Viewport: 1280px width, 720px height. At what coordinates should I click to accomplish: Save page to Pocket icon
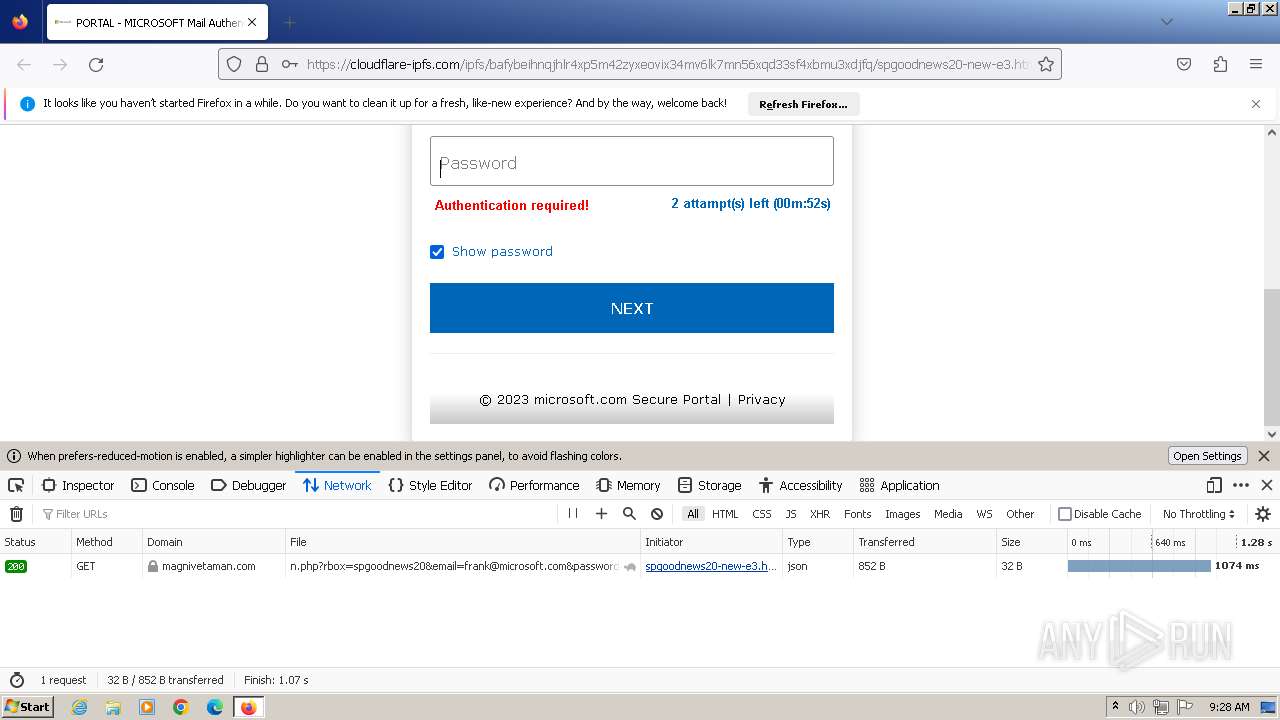pyautogui.click(x=1184, y=64)
